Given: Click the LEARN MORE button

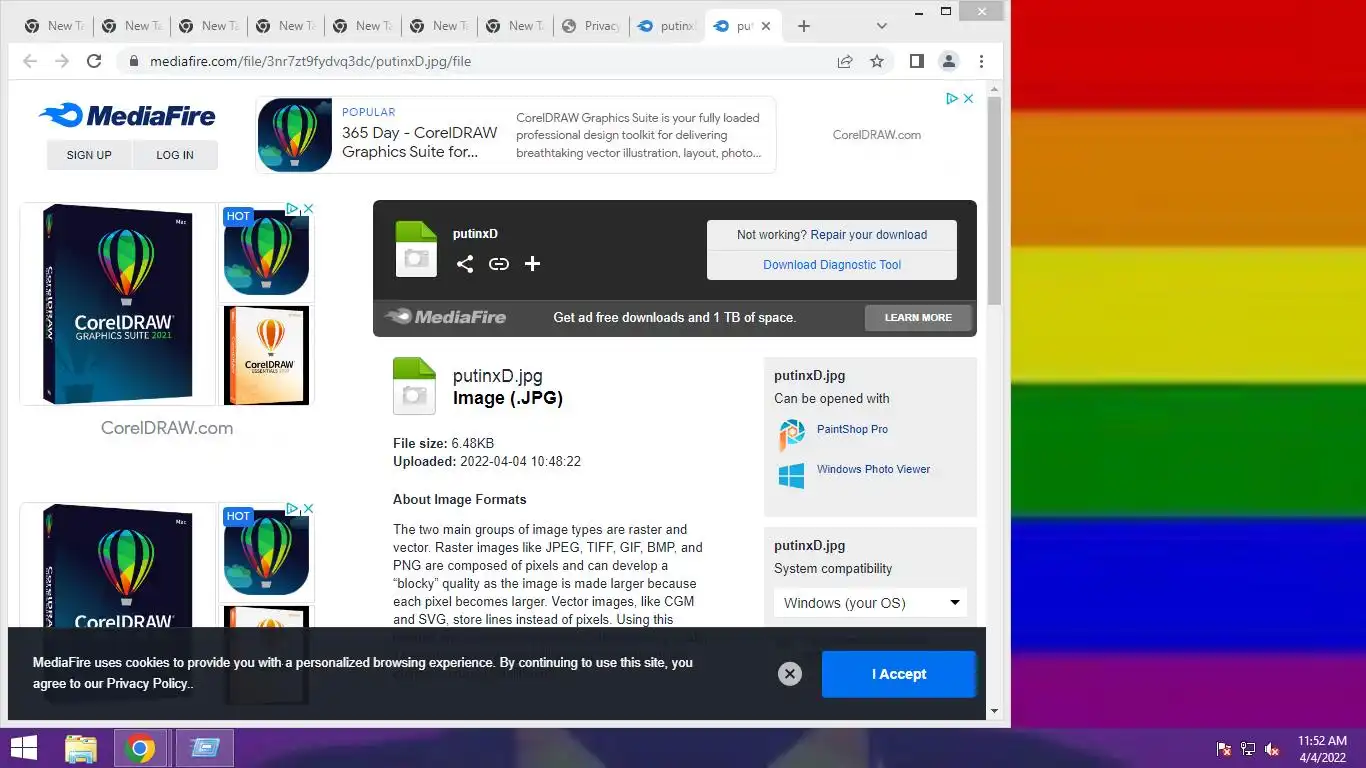Looking at the screenshot, I should (x=918, y=318).
